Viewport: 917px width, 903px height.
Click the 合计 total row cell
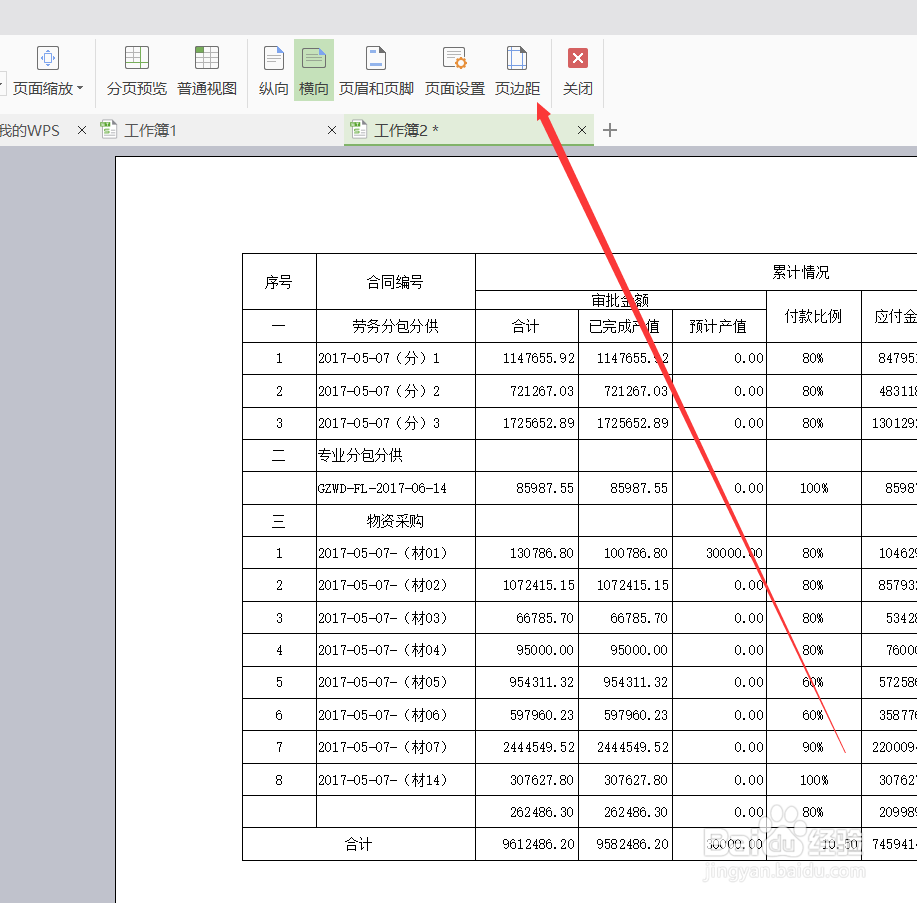[358, 844]
